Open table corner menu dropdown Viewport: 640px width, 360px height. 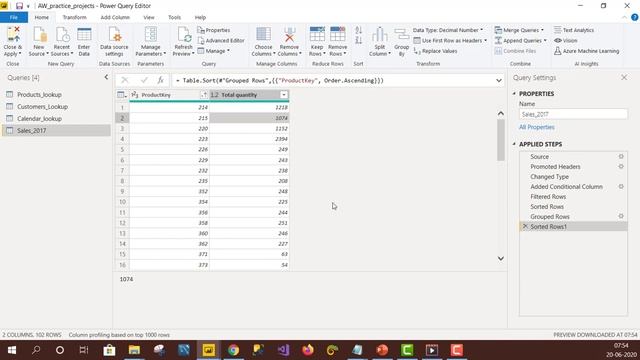(x=122, y=95)
